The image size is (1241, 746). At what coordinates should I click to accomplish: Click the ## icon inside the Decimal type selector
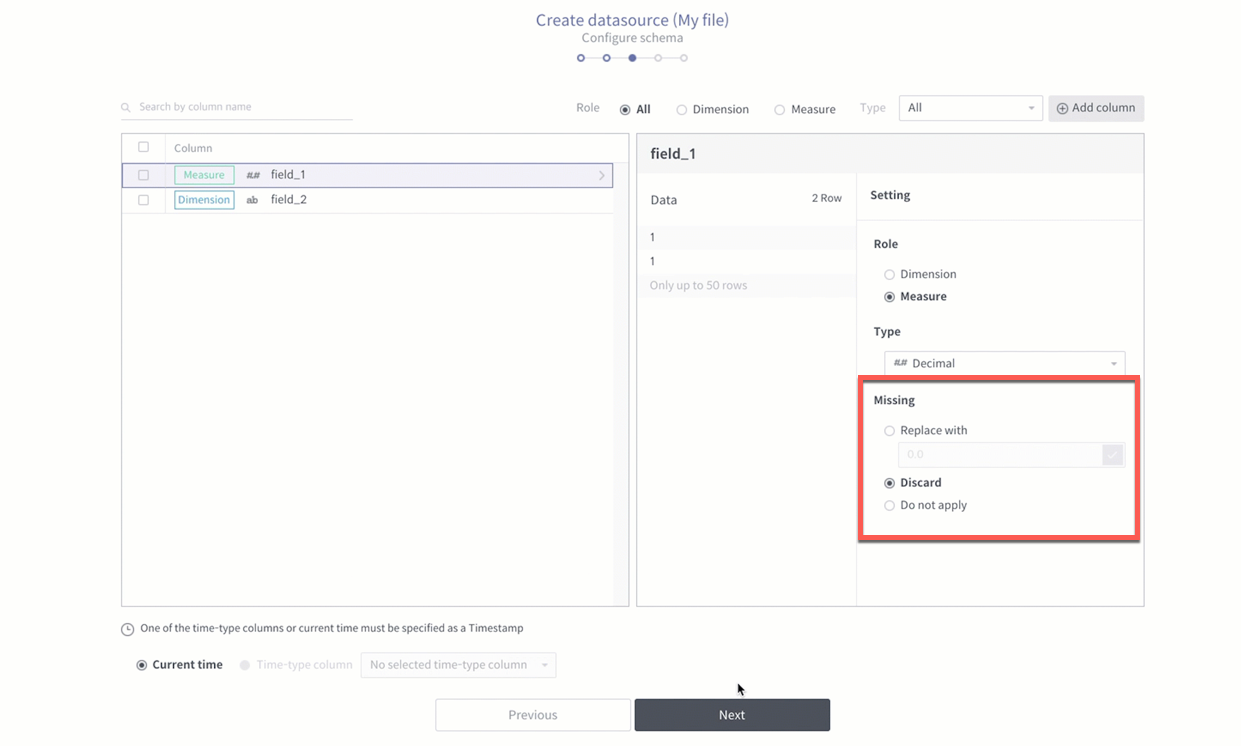(x=899, y=363)
